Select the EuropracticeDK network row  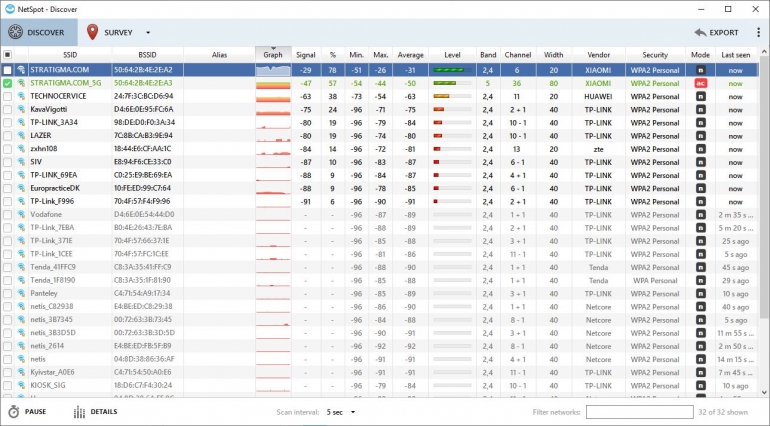coord(379,188)
